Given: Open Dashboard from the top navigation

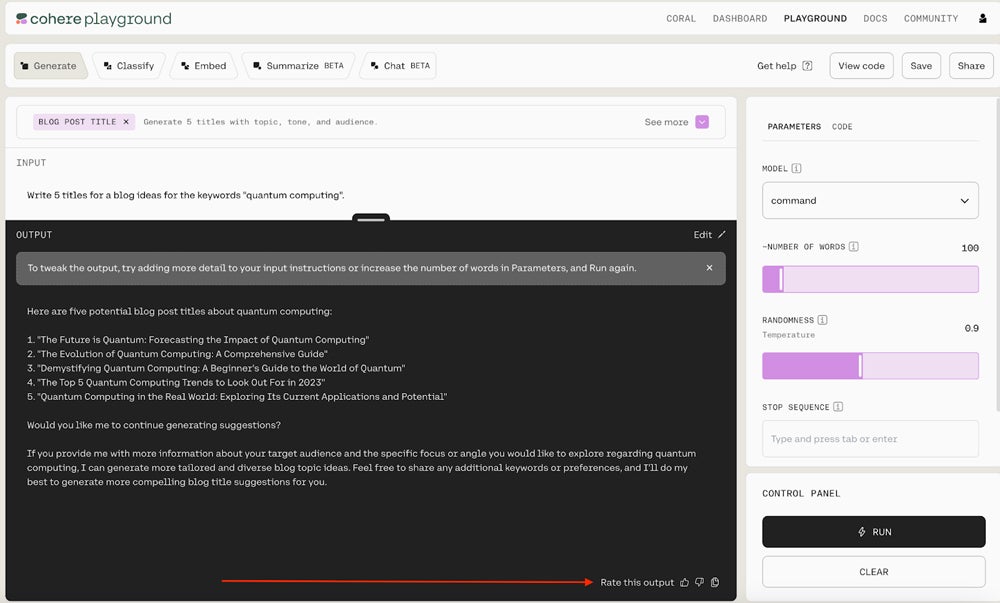Looking at the screenshot, I should [x=740, y=18].
